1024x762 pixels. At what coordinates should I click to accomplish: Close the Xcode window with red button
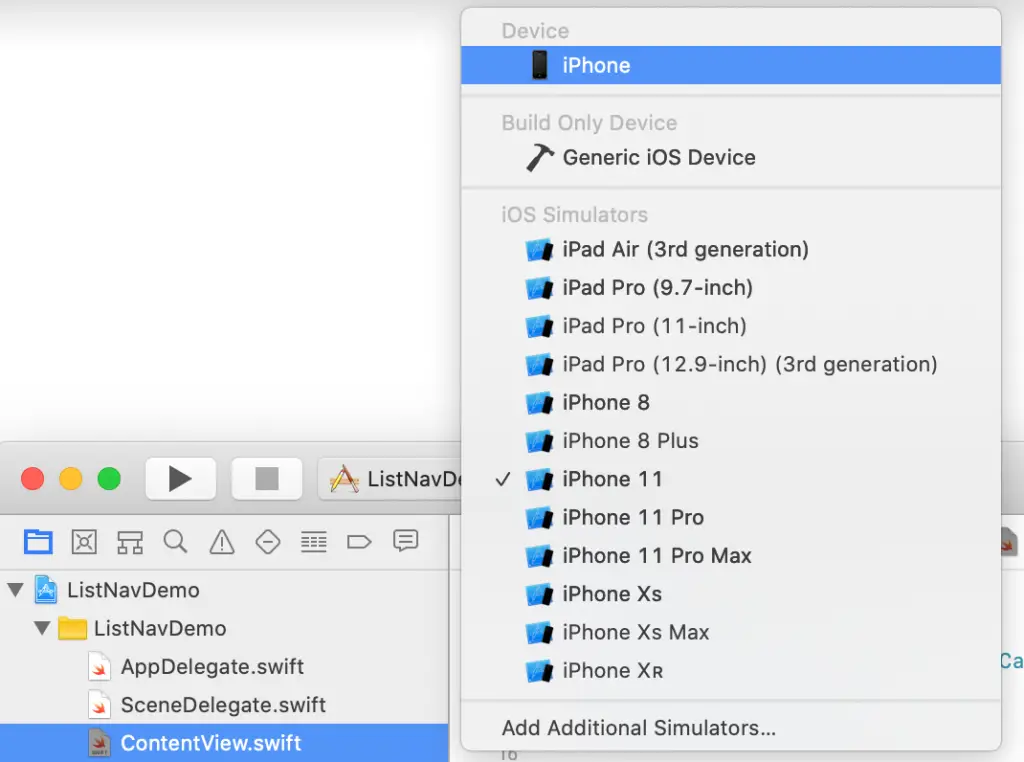point(33,479)
